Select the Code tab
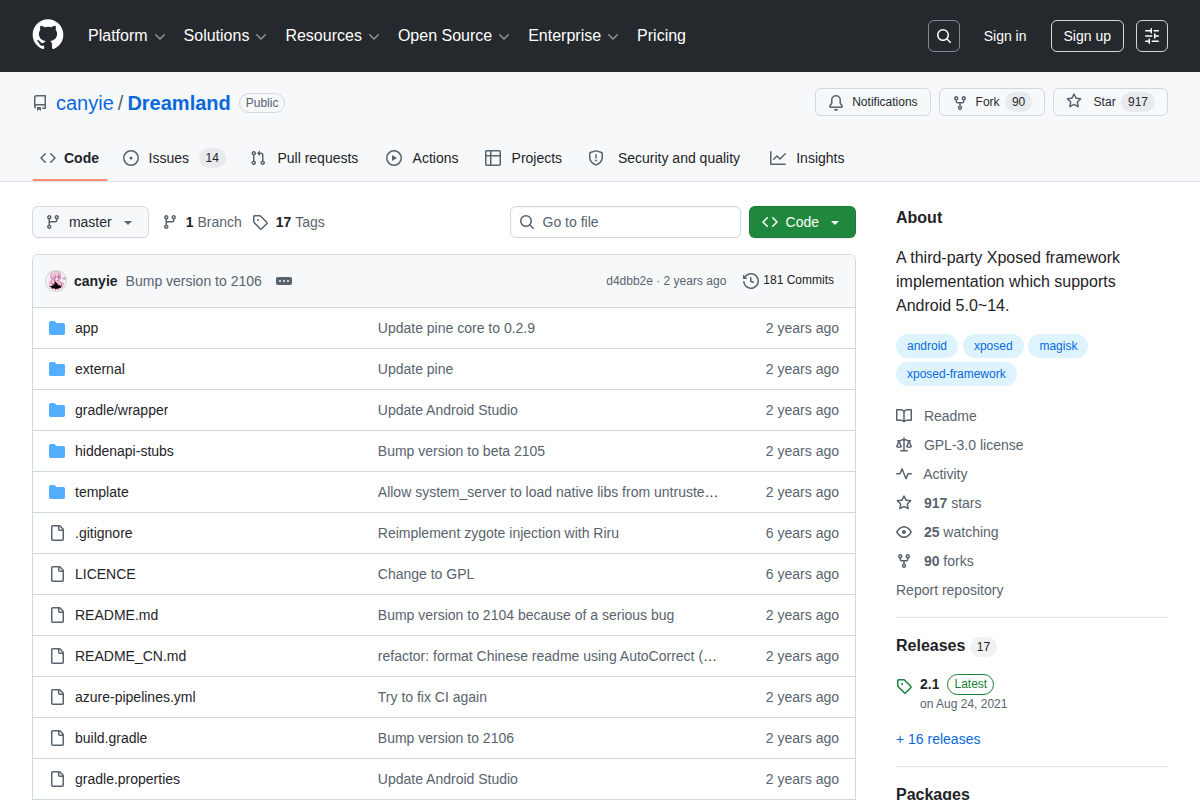The image size is (1200, 800). (x=70, y=158)
